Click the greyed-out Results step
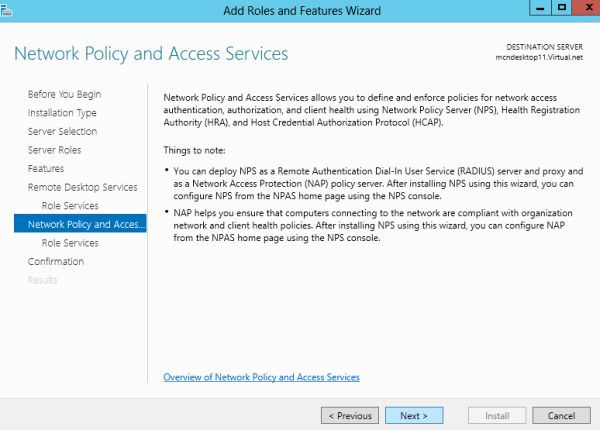Screen dimensions: 600x430 (43, 280)
